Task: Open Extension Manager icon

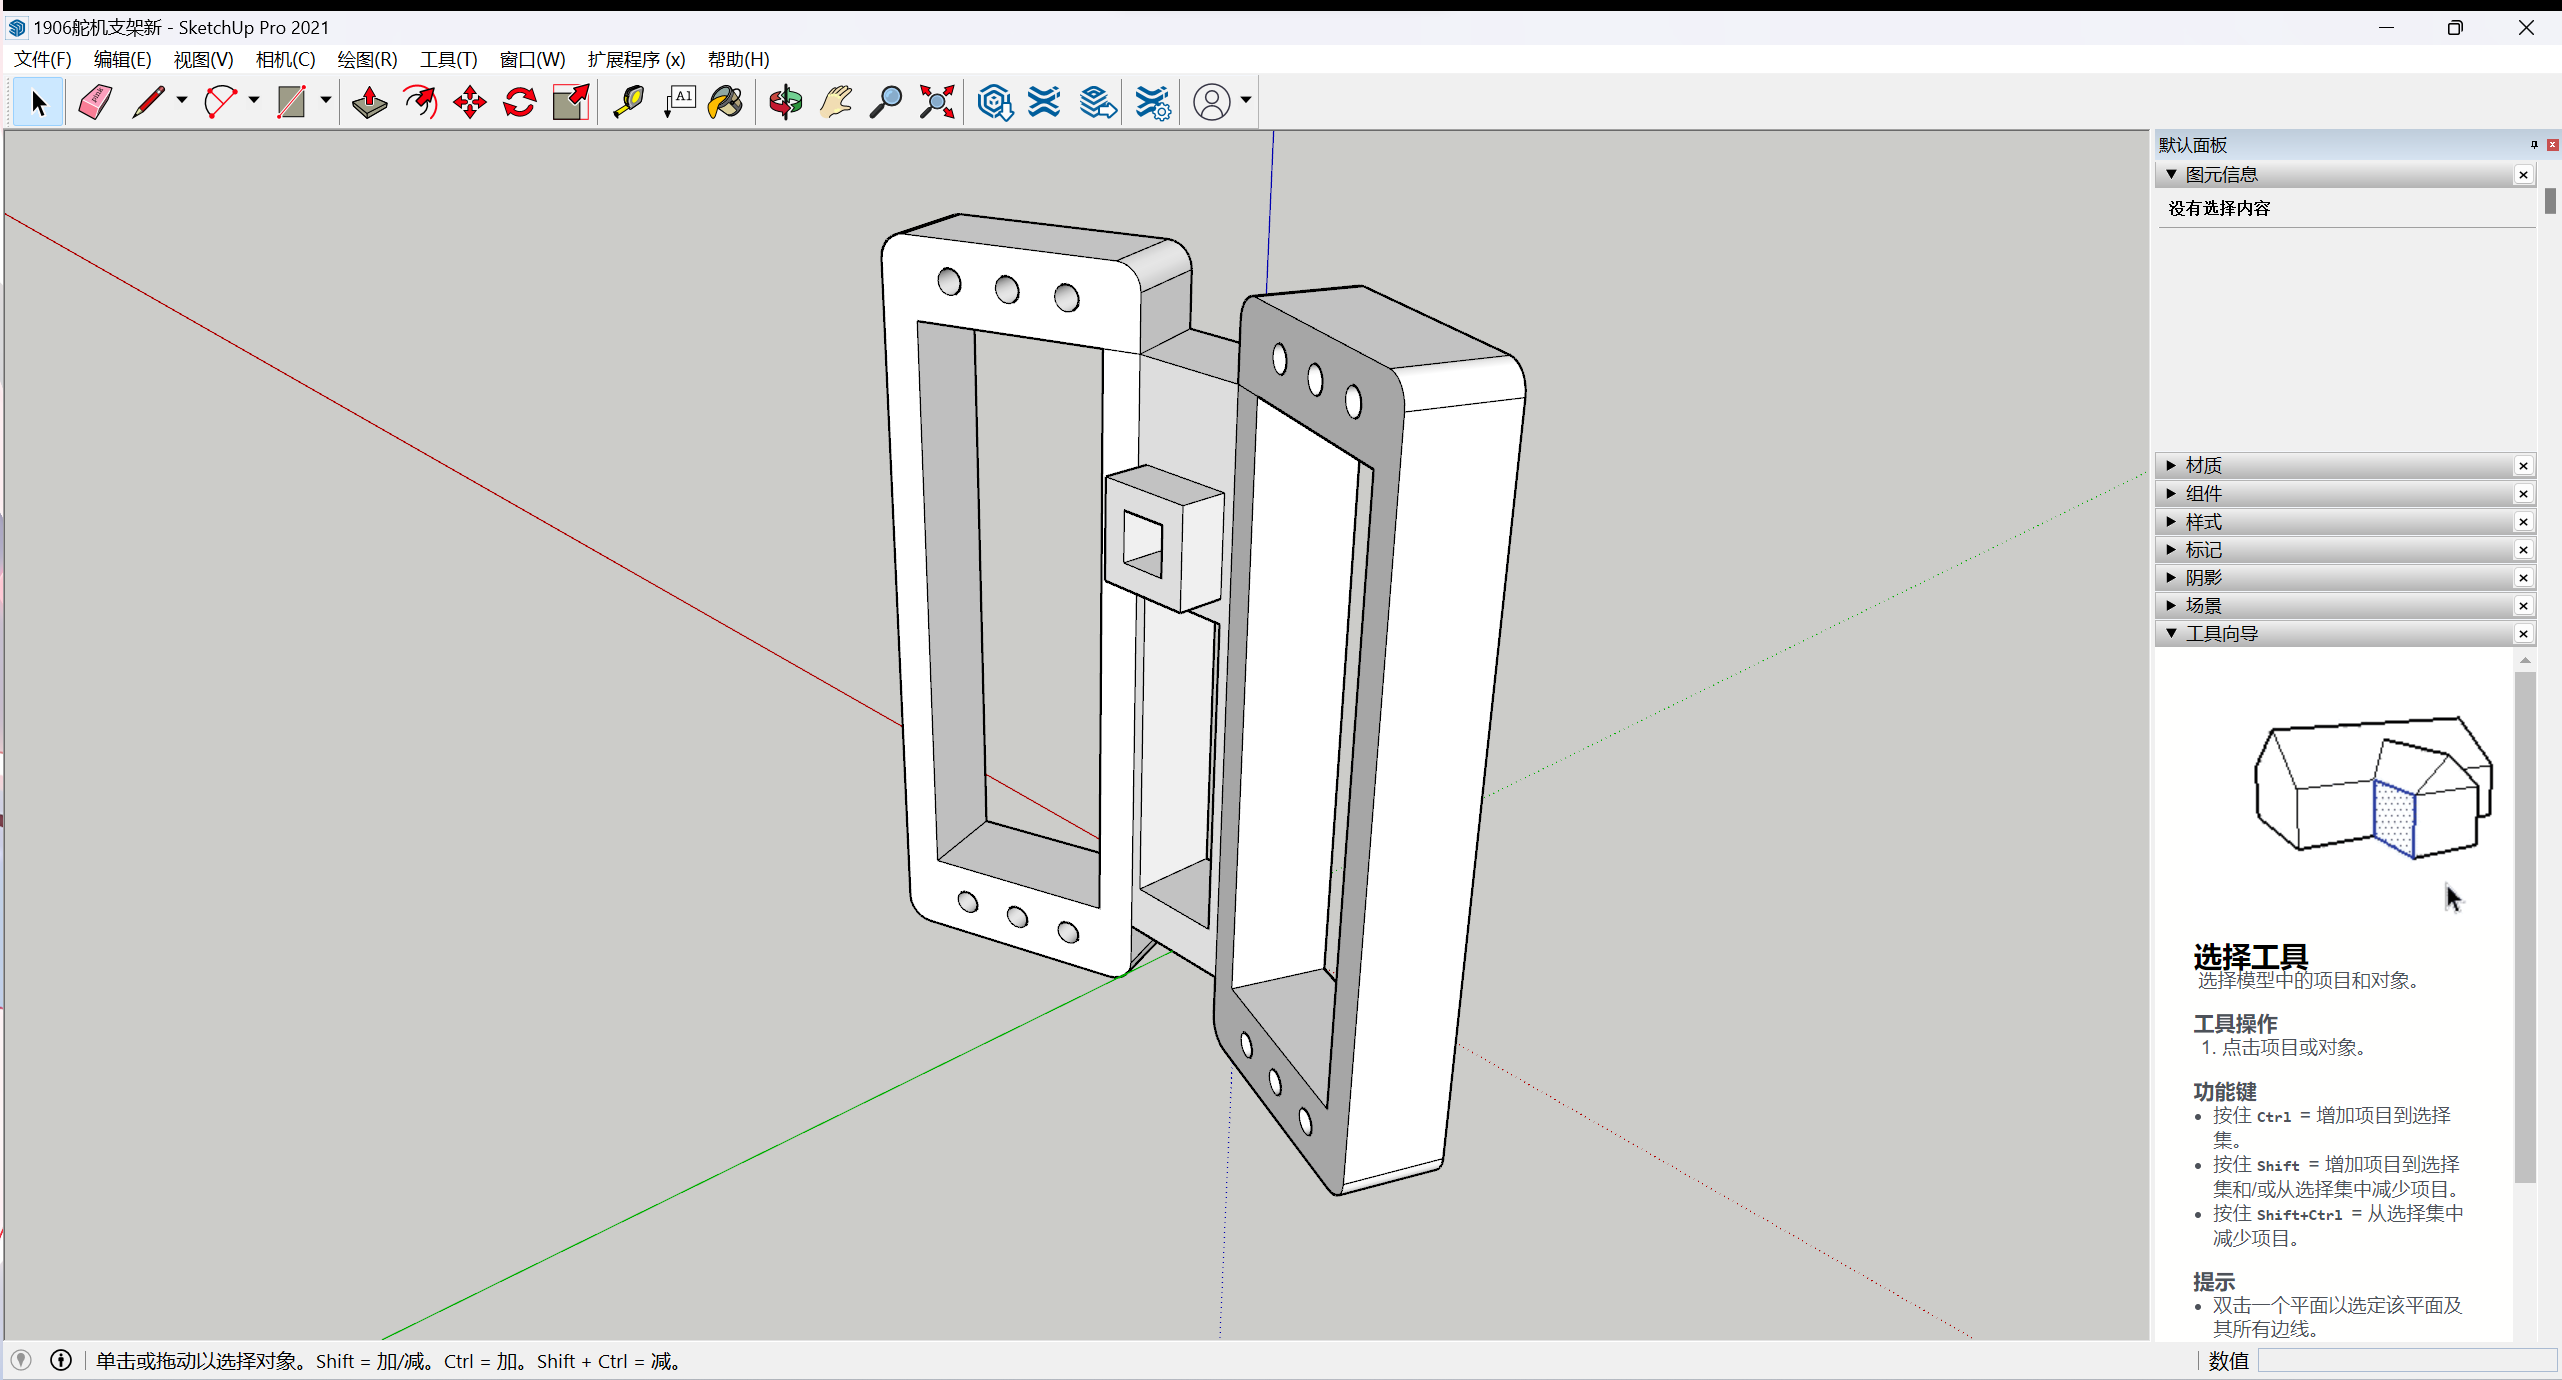Action: [x=1152, y=102]
